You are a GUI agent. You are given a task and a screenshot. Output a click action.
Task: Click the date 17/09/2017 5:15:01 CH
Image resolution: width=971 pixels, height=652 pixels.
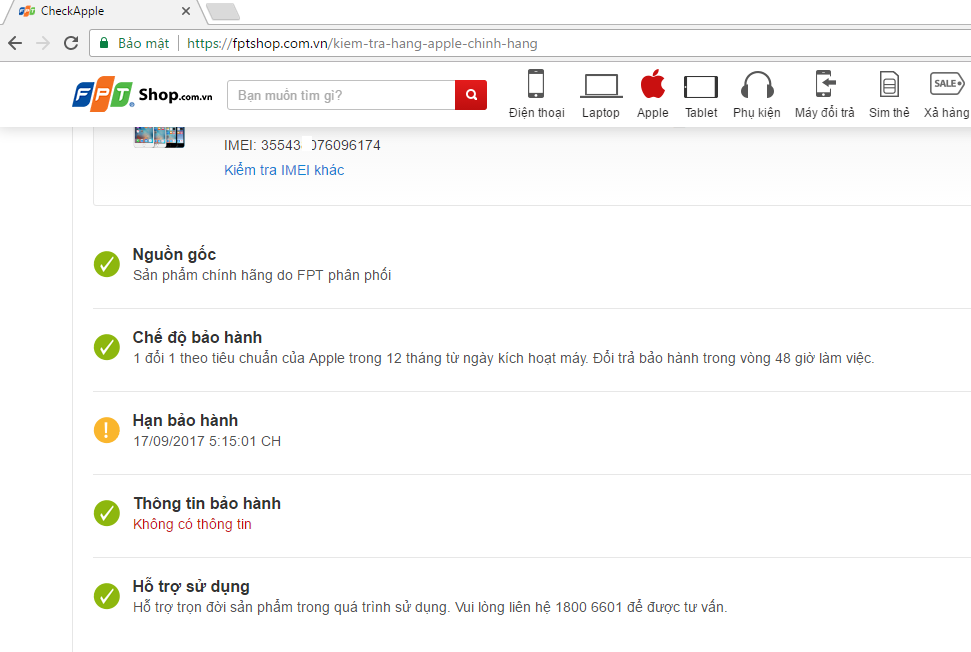[x=207, y=441]
